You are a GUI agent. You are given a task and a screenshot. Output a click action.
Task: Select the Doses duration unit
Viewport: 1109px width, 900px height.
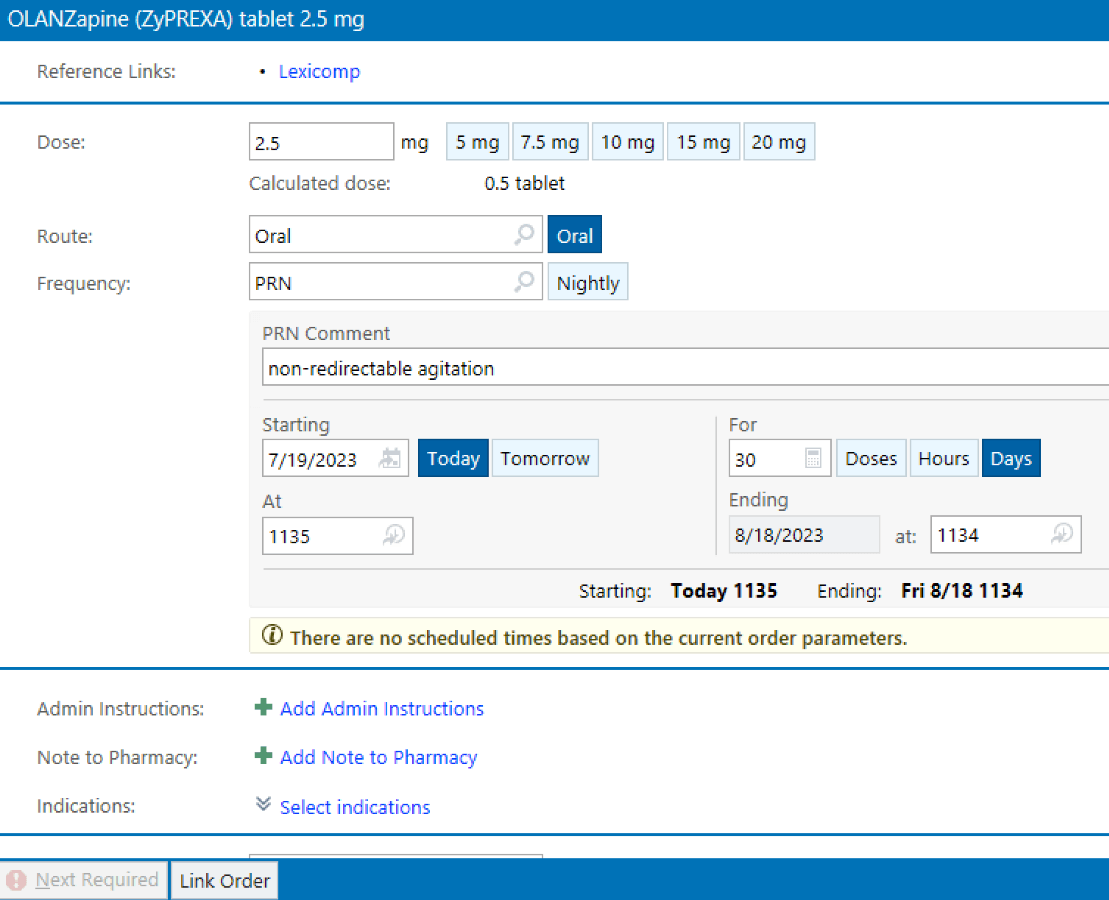coord(871,459)
